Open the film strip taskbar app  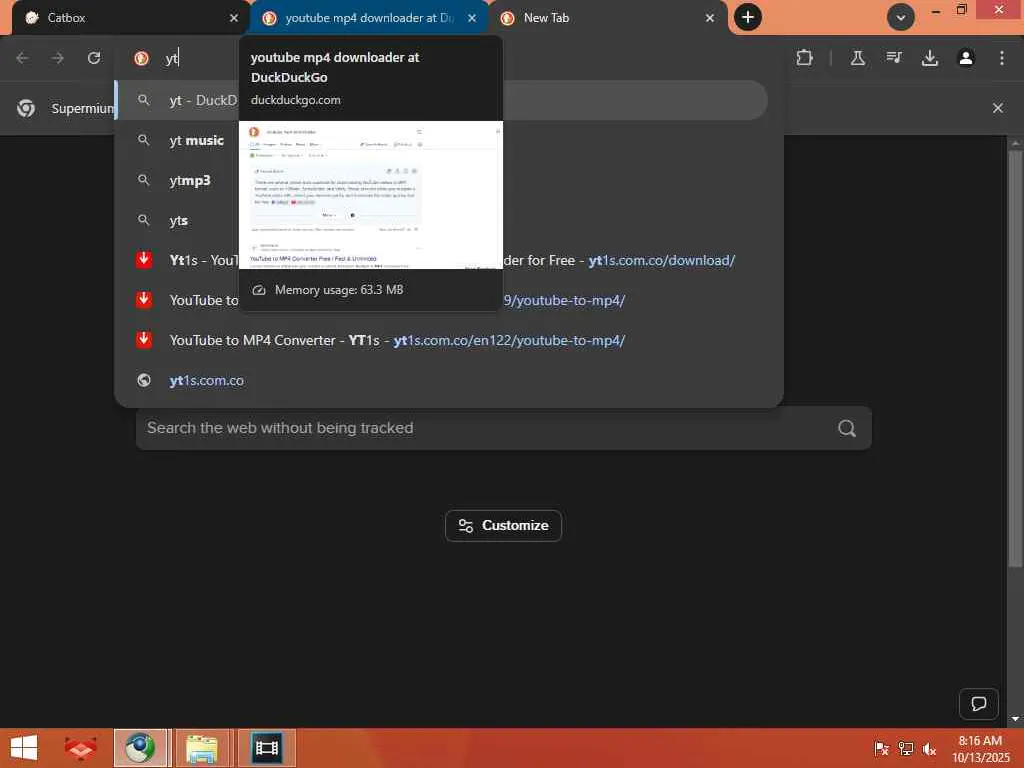pos(266,748)
